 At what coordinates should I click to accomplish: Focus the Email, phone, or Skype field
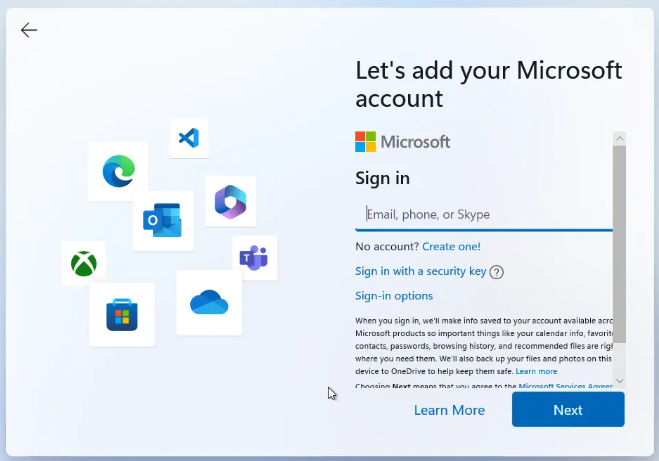pyautogui.click(x=484, y=215)
